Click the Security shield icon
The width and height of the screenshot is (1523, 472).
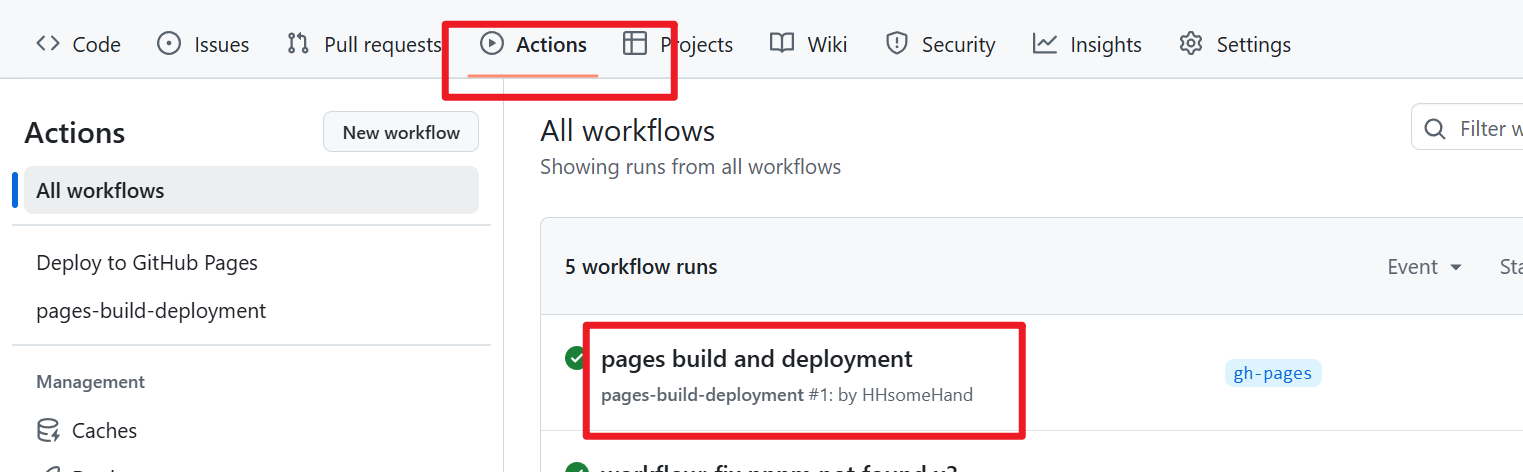pos(896,44)
